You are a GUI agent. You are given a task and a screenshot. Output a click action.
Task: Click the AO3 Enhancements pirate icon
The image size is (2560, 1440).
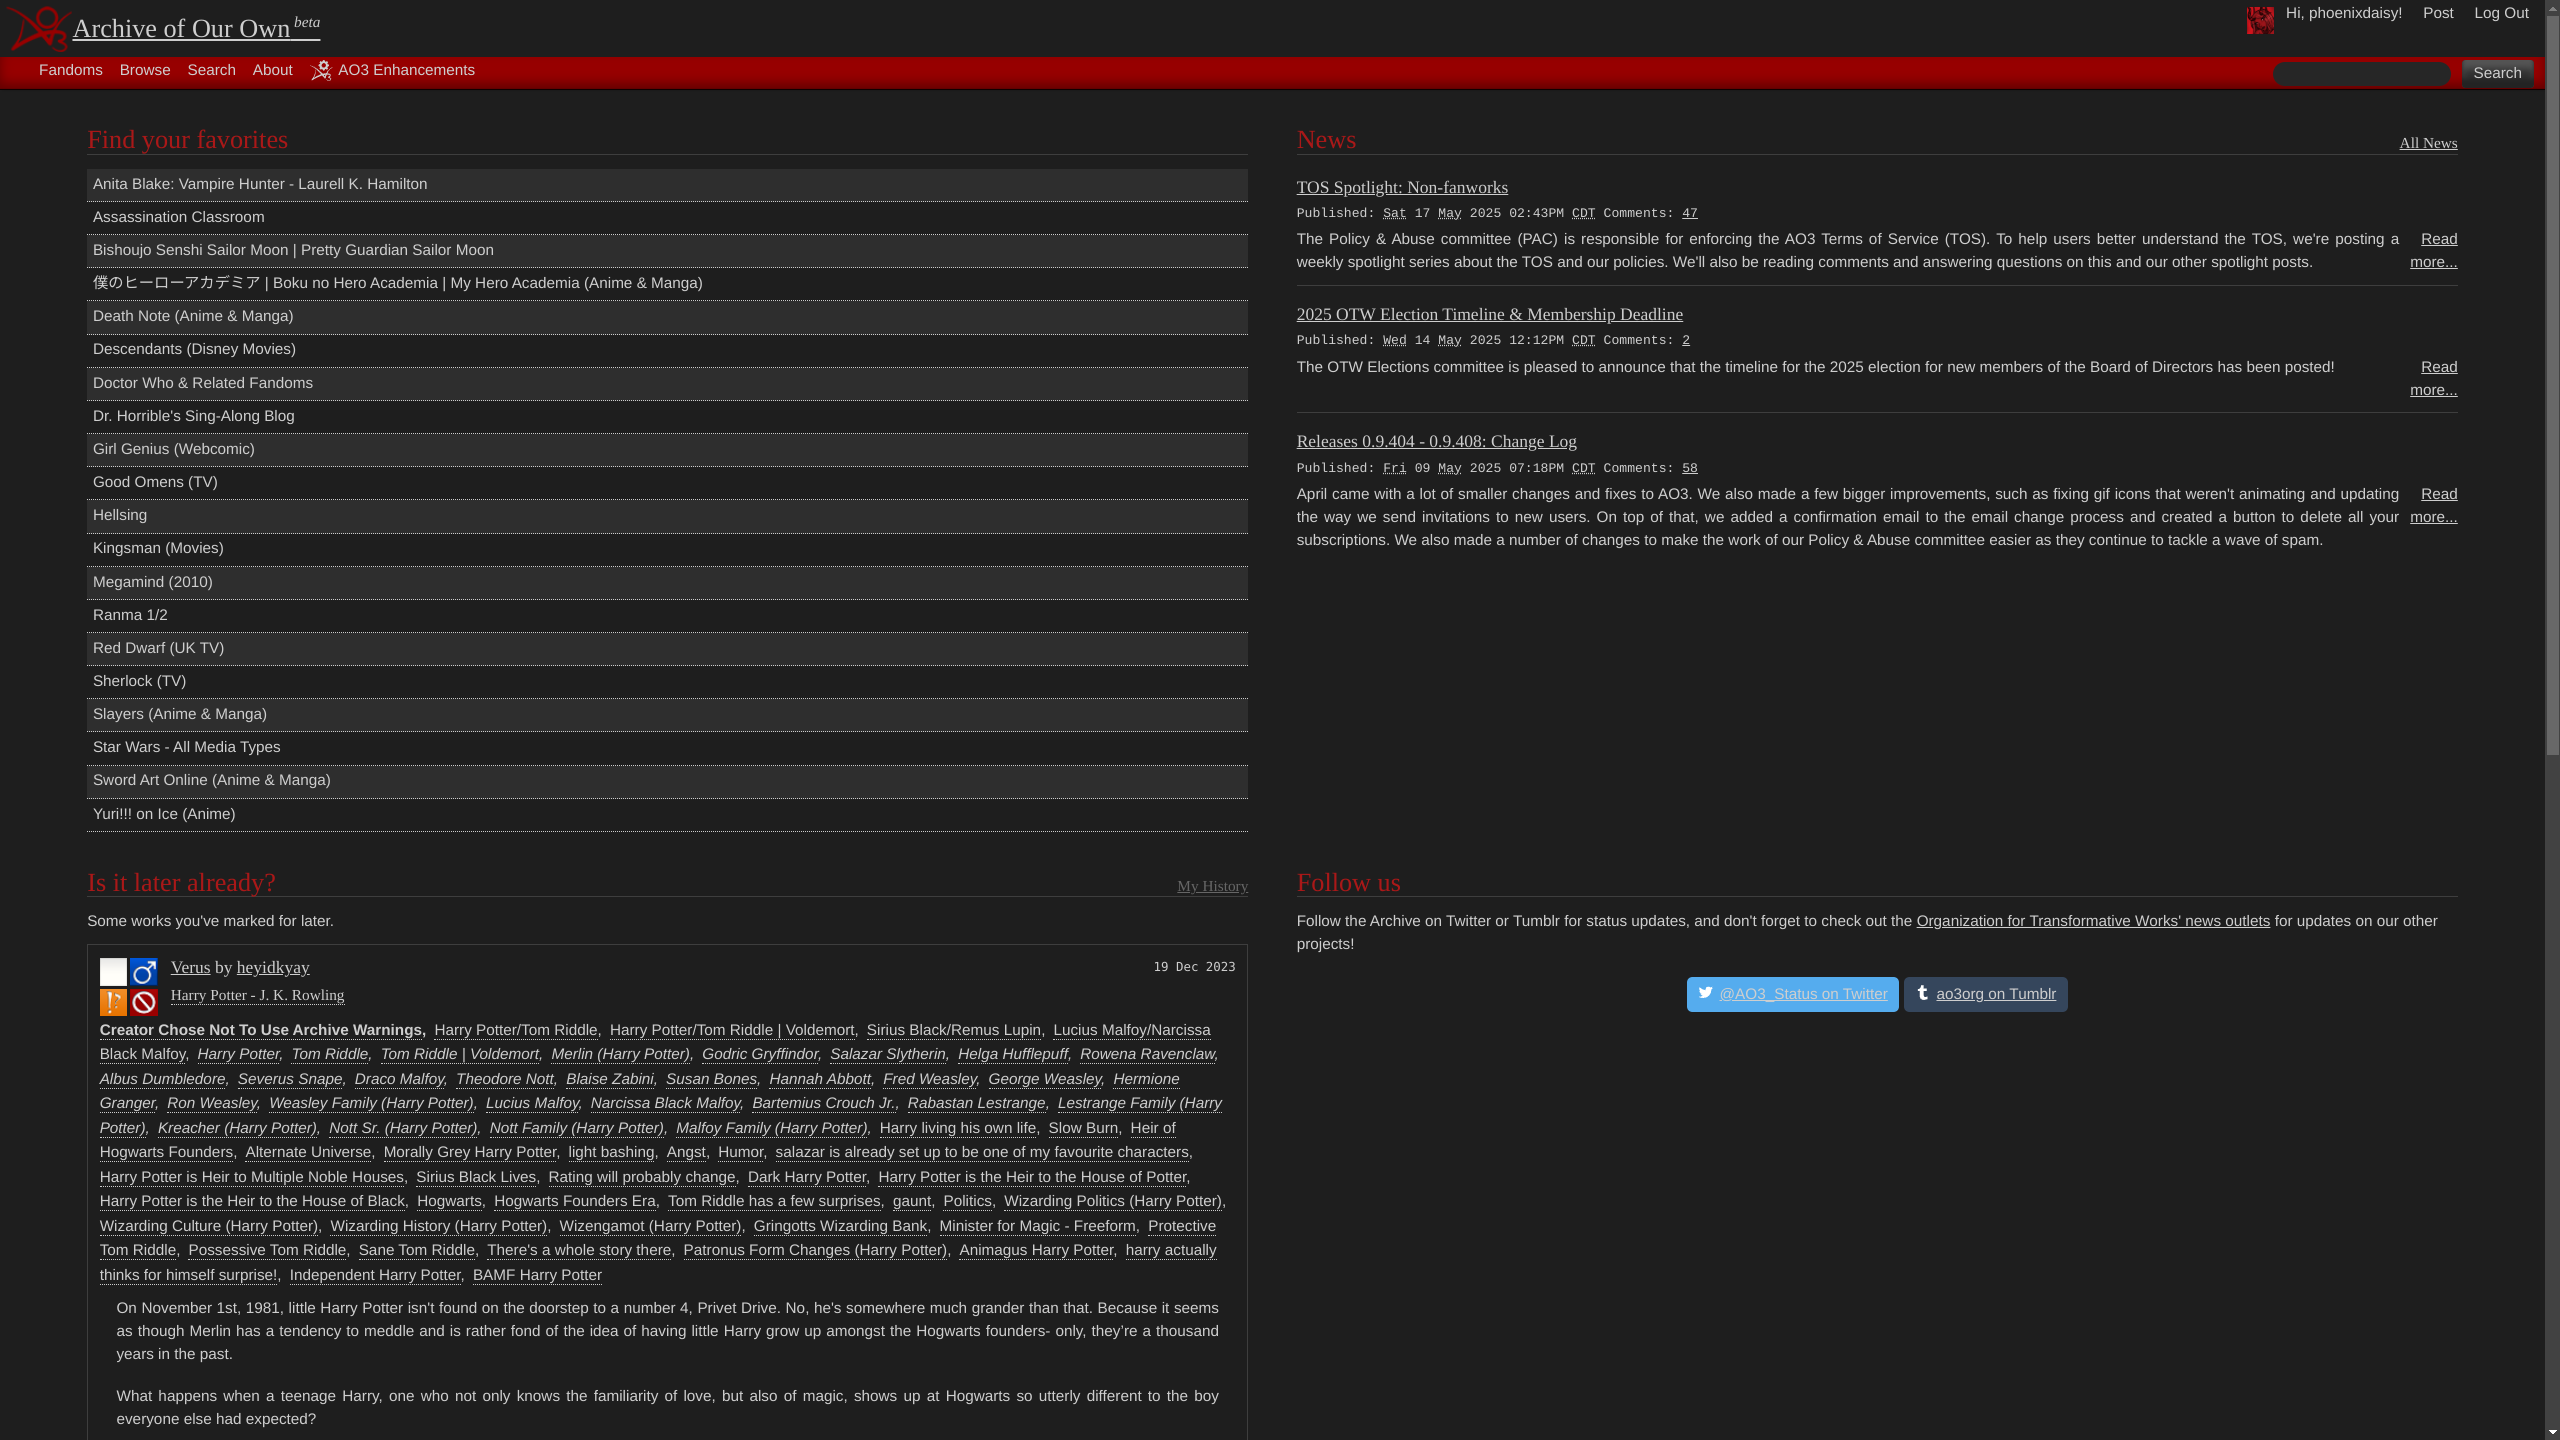(x=321, y=71)
